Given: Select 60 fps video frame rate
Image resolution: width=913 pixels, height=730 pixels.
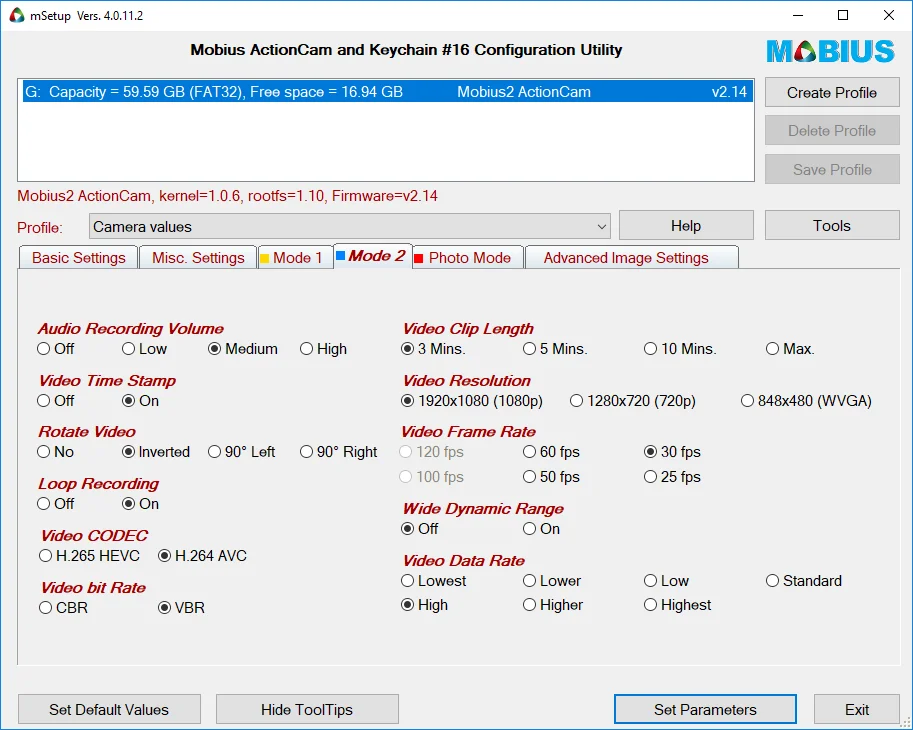Looking at the screenshot, I should pyautogui.click(x=551, y=452).
